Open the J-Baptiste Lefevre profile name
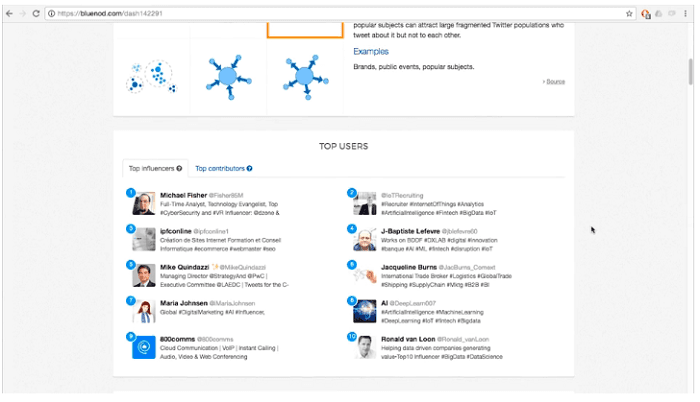 [x=410, y=231]
